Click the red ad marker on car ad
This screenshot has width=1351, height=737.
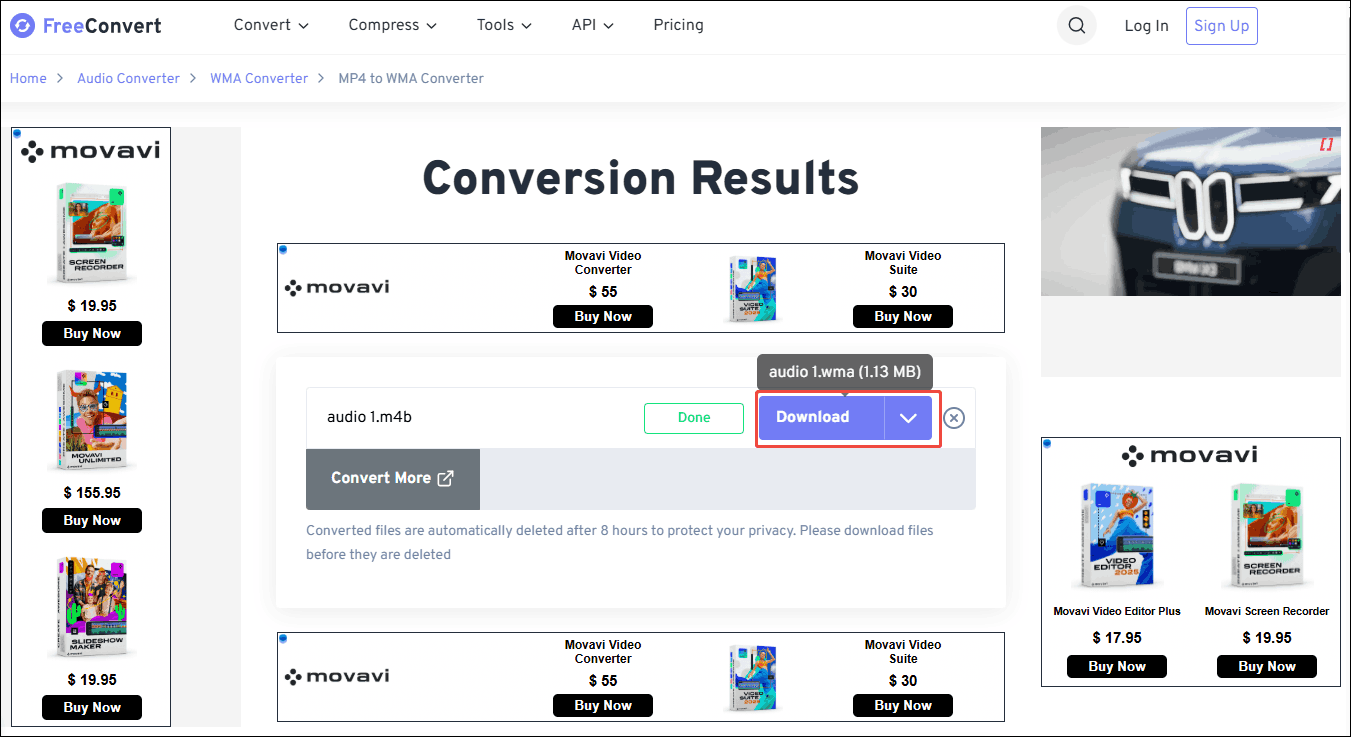[x=1326, y=145]
